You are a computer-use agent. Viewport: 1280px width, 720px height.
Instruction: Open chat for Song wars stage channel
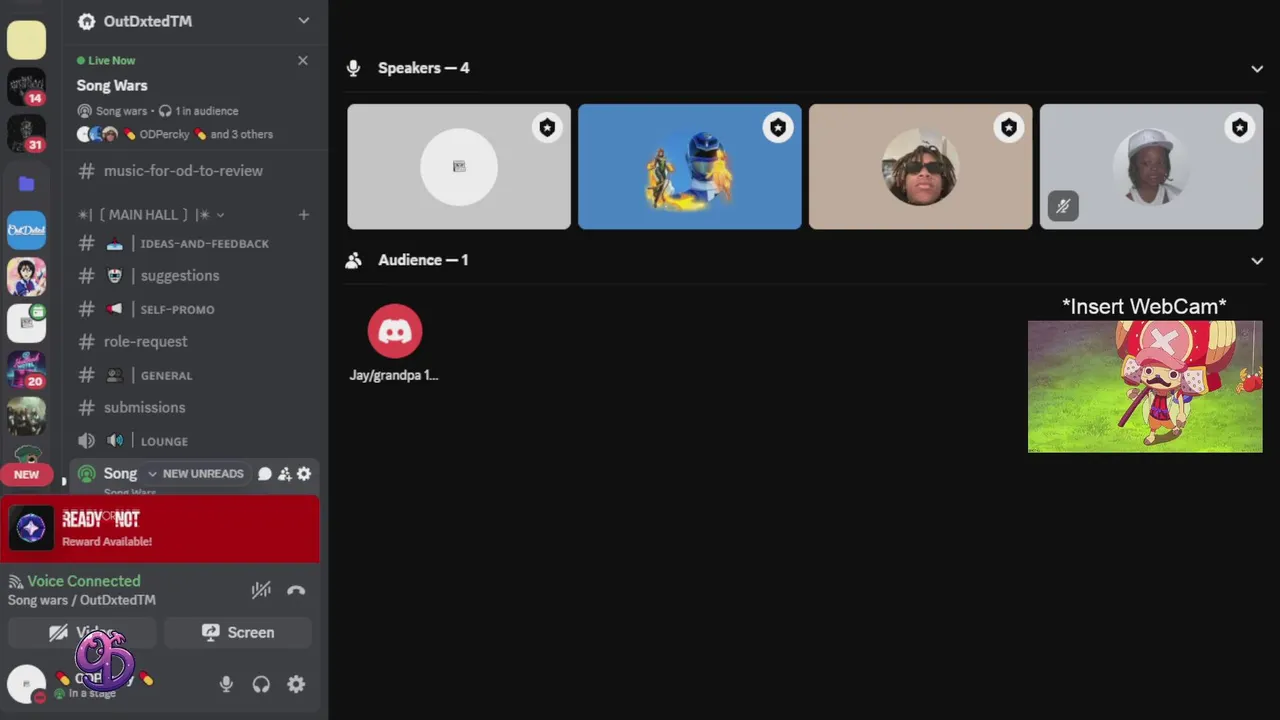click(x=265, y=474)
